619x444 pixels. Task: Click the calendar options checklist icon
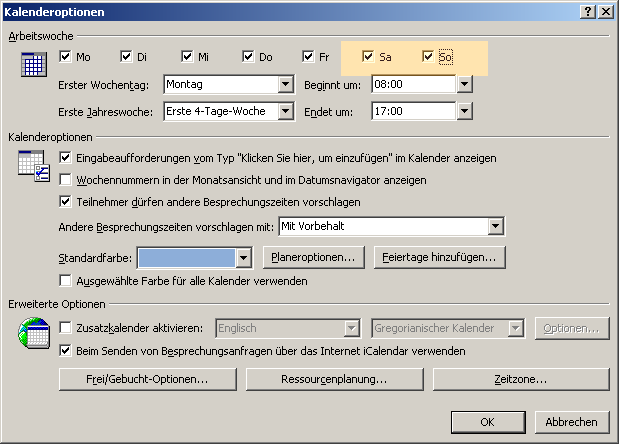click(x=34, y=166)
